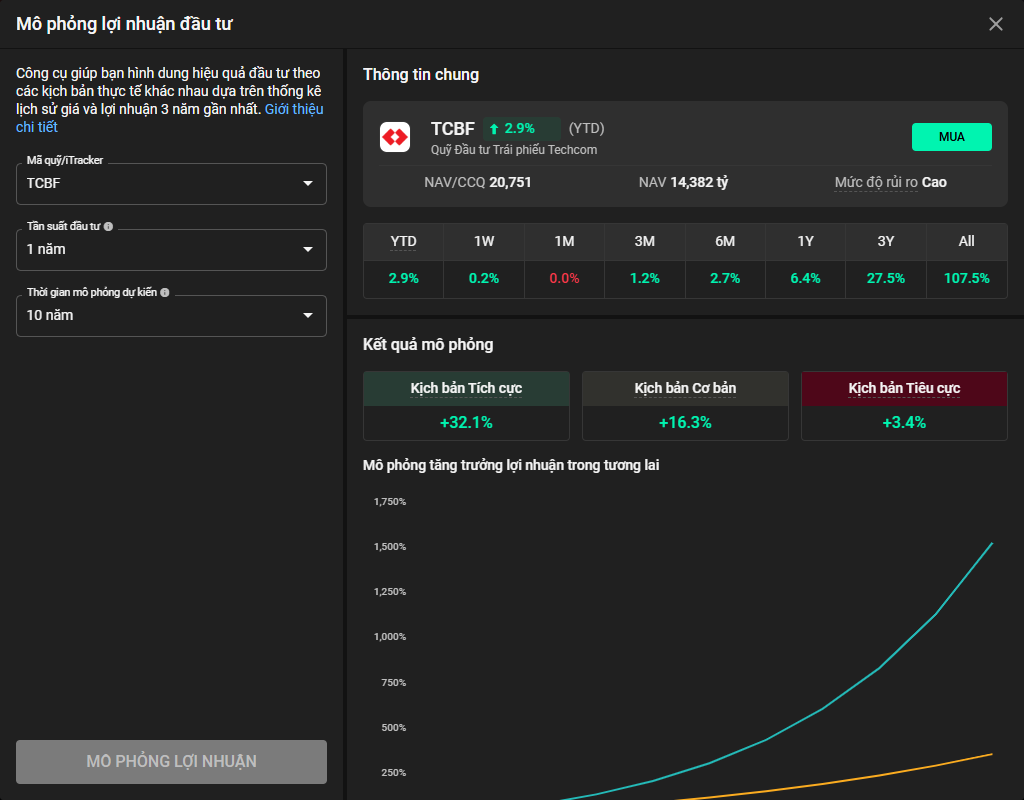This screenshot has width=1024, height=800.
Task: Click the green up-arrow YTD indicator
Action: tap(494, 129)
